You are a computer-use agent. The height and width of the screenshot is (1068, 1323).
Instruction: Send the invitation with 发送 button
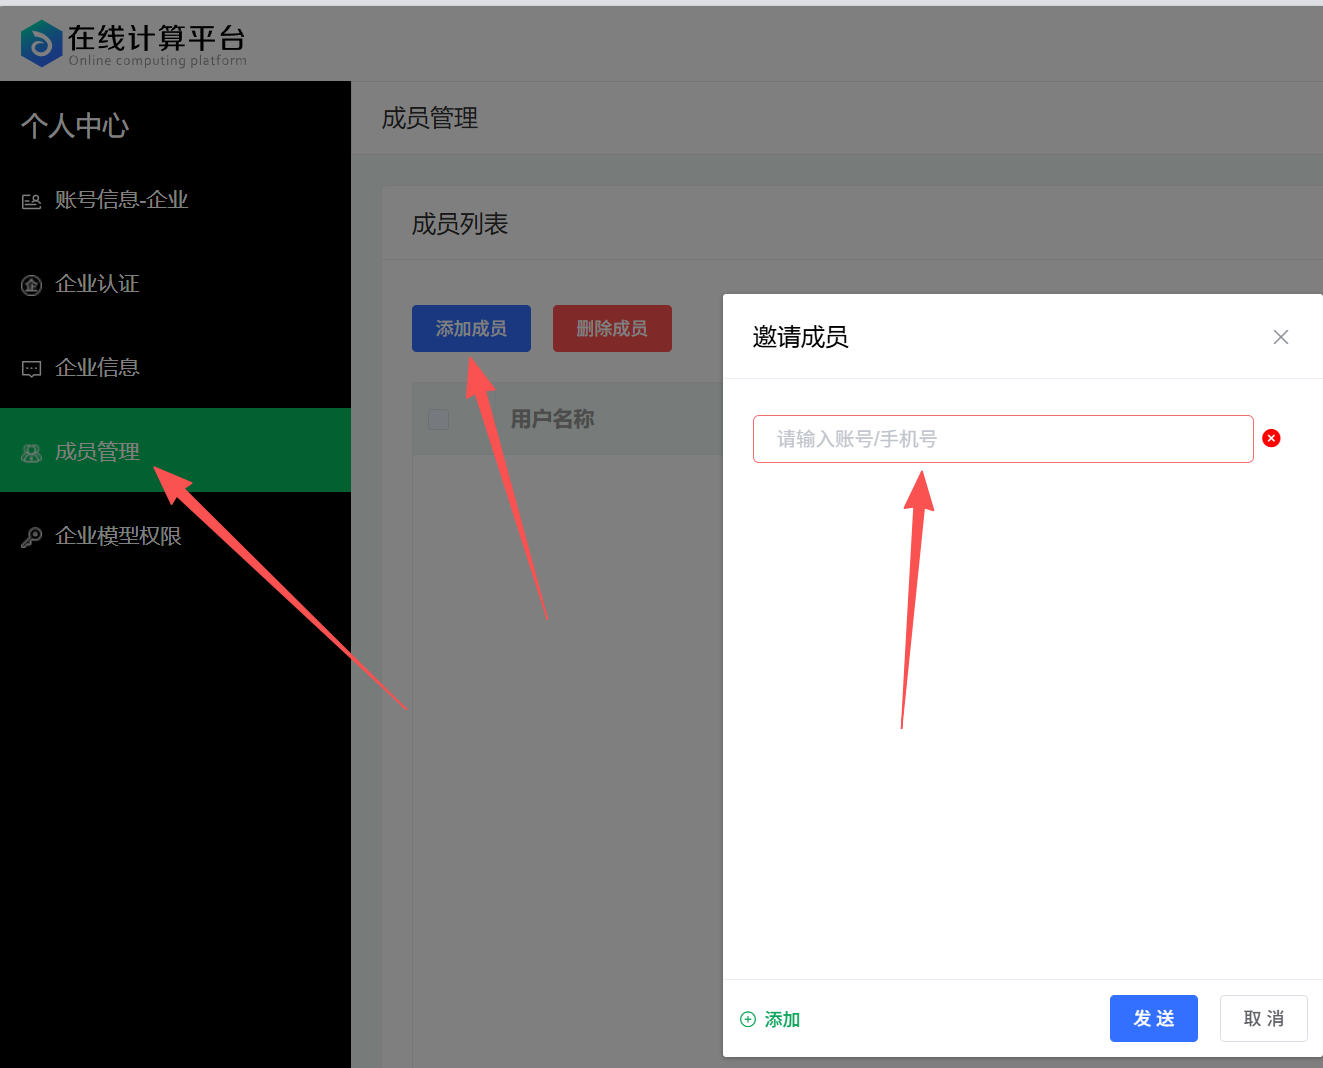click(1153, 1018)
